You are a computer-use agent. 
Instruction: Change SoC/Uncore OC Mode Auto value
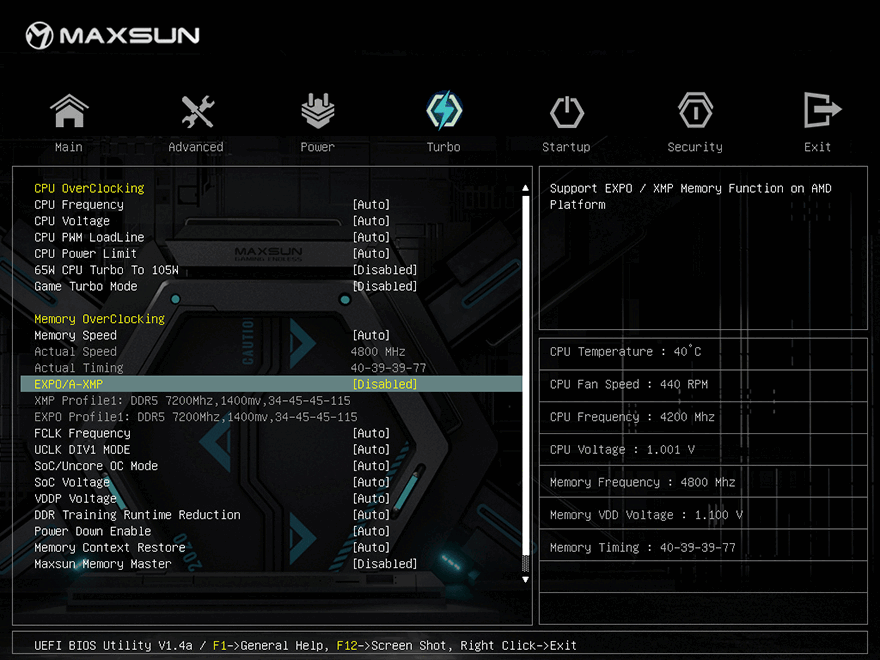tap(371, 466)
